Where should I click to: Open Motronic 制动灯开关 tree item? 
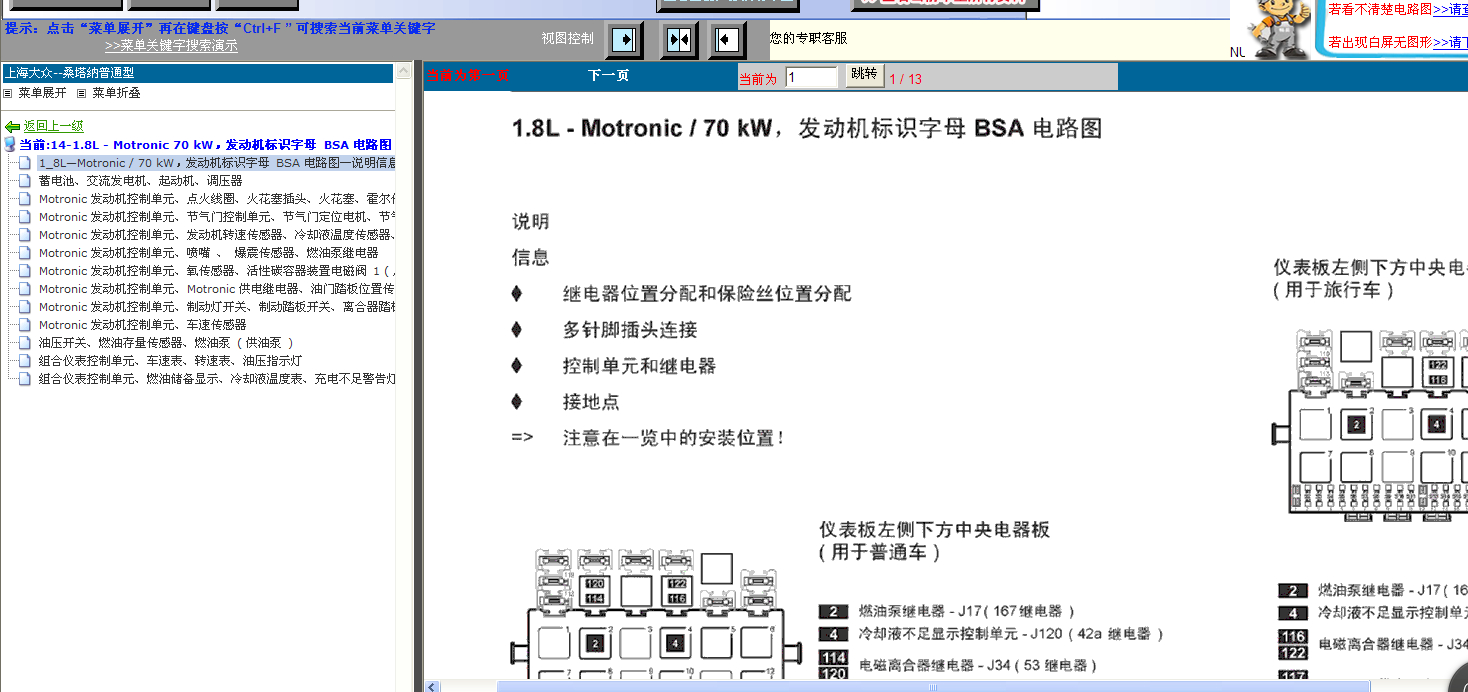tap(217, 307)
